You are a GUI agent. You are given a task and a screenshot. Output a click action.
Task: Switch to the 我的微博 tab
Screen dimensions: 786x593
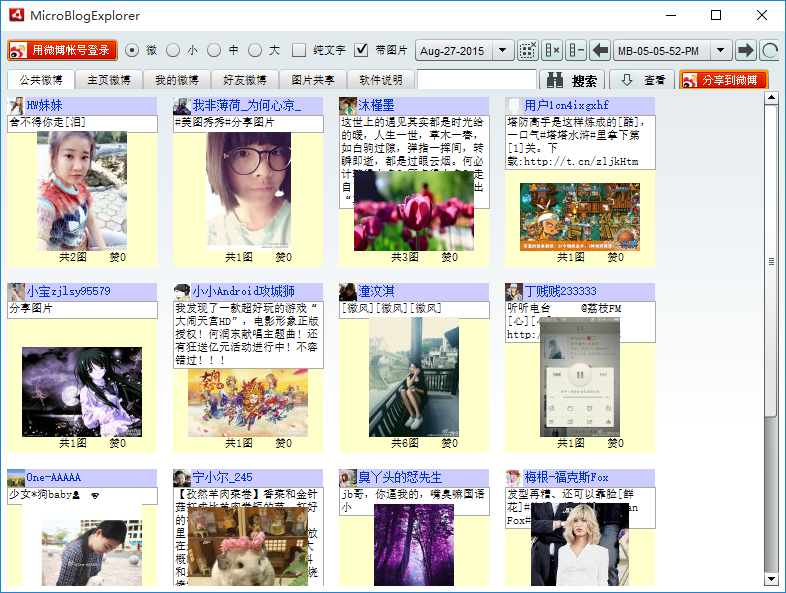176,80
